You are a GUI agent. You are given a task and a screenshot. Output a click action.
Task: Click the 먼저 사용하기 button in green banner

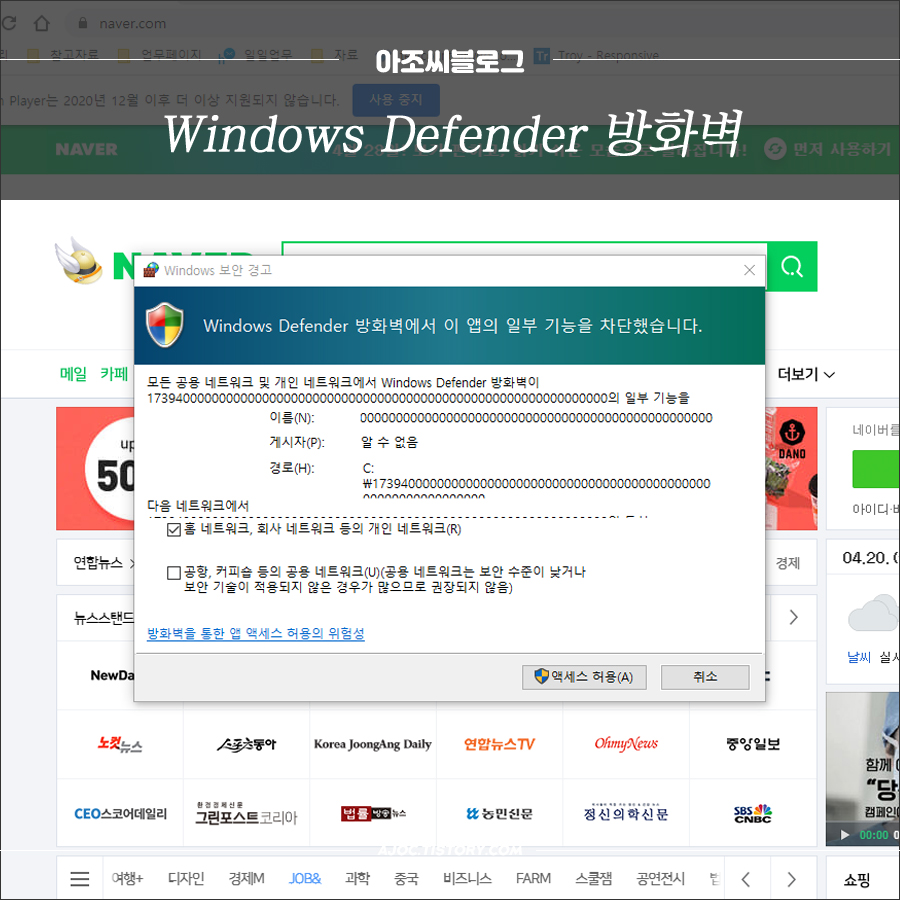click(829, 149)
